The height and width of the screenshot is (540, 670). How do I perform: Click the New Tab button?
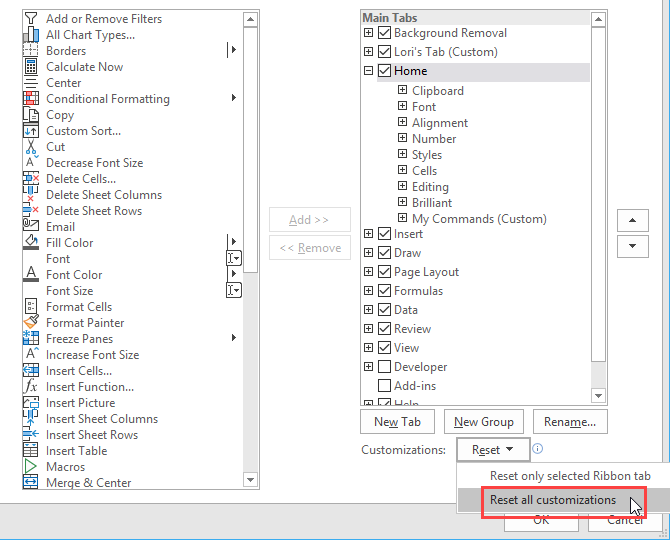coord(397,422)
